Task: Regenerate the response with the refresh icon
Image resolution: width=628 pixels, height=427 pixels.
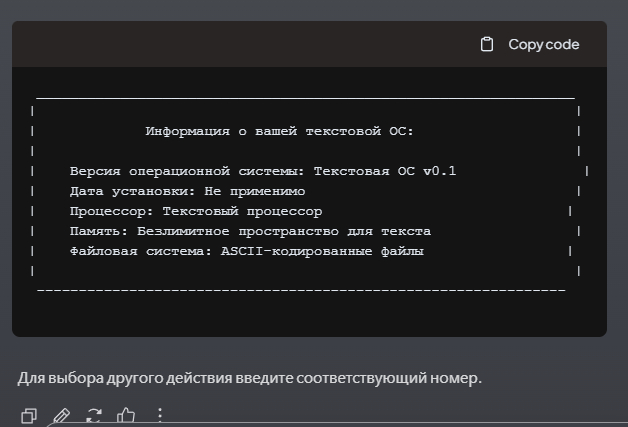Action: [x=94, y=414]
